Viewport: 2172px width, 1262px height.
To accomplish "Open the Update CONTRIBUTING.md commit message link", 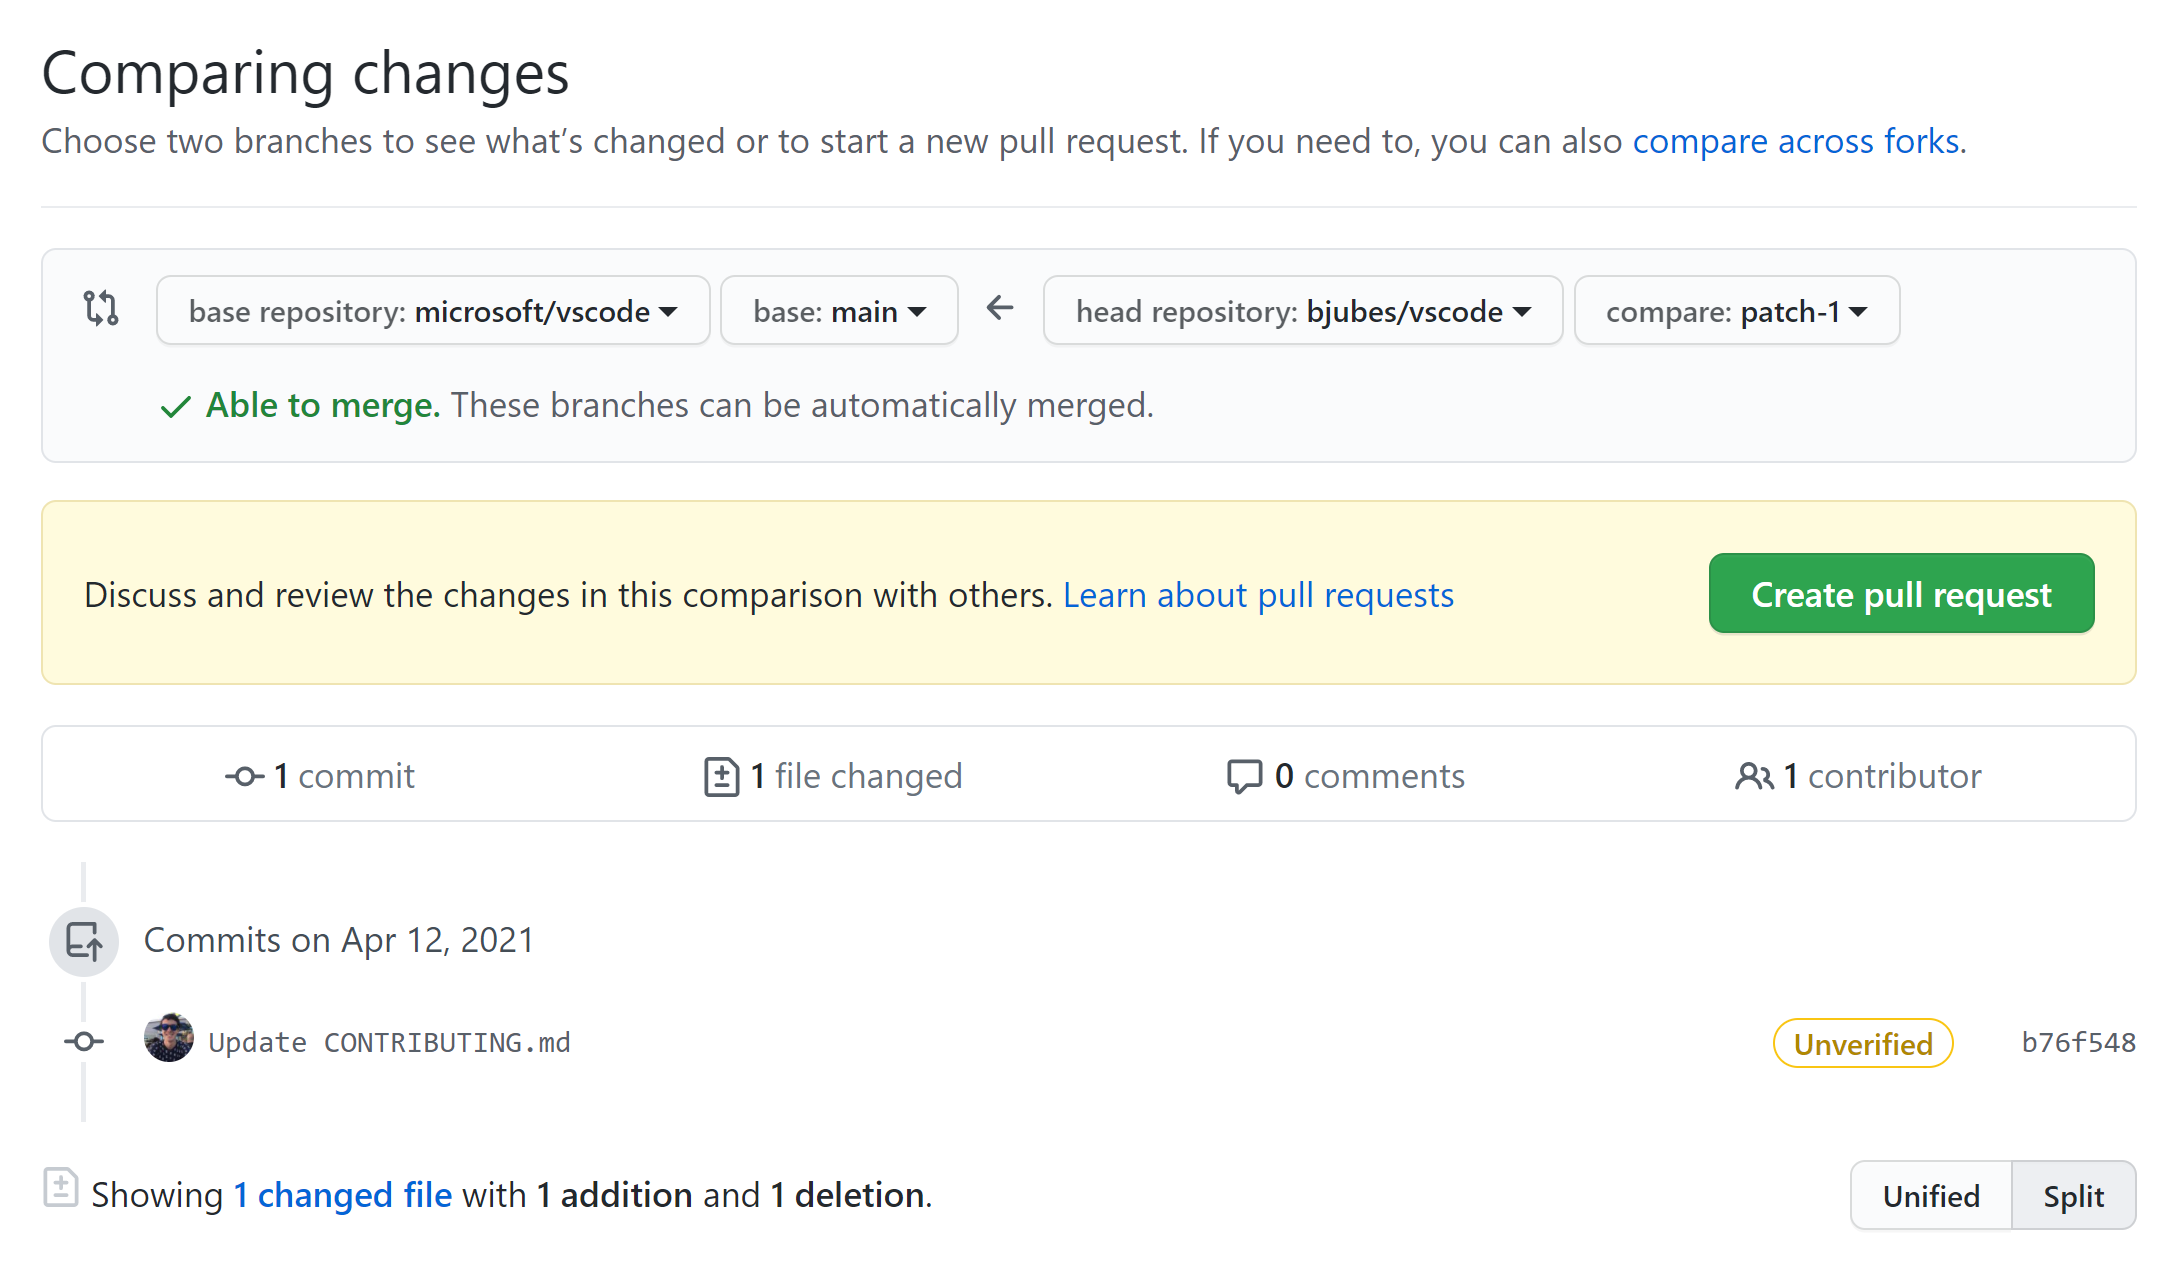I will click(389, 1042).
